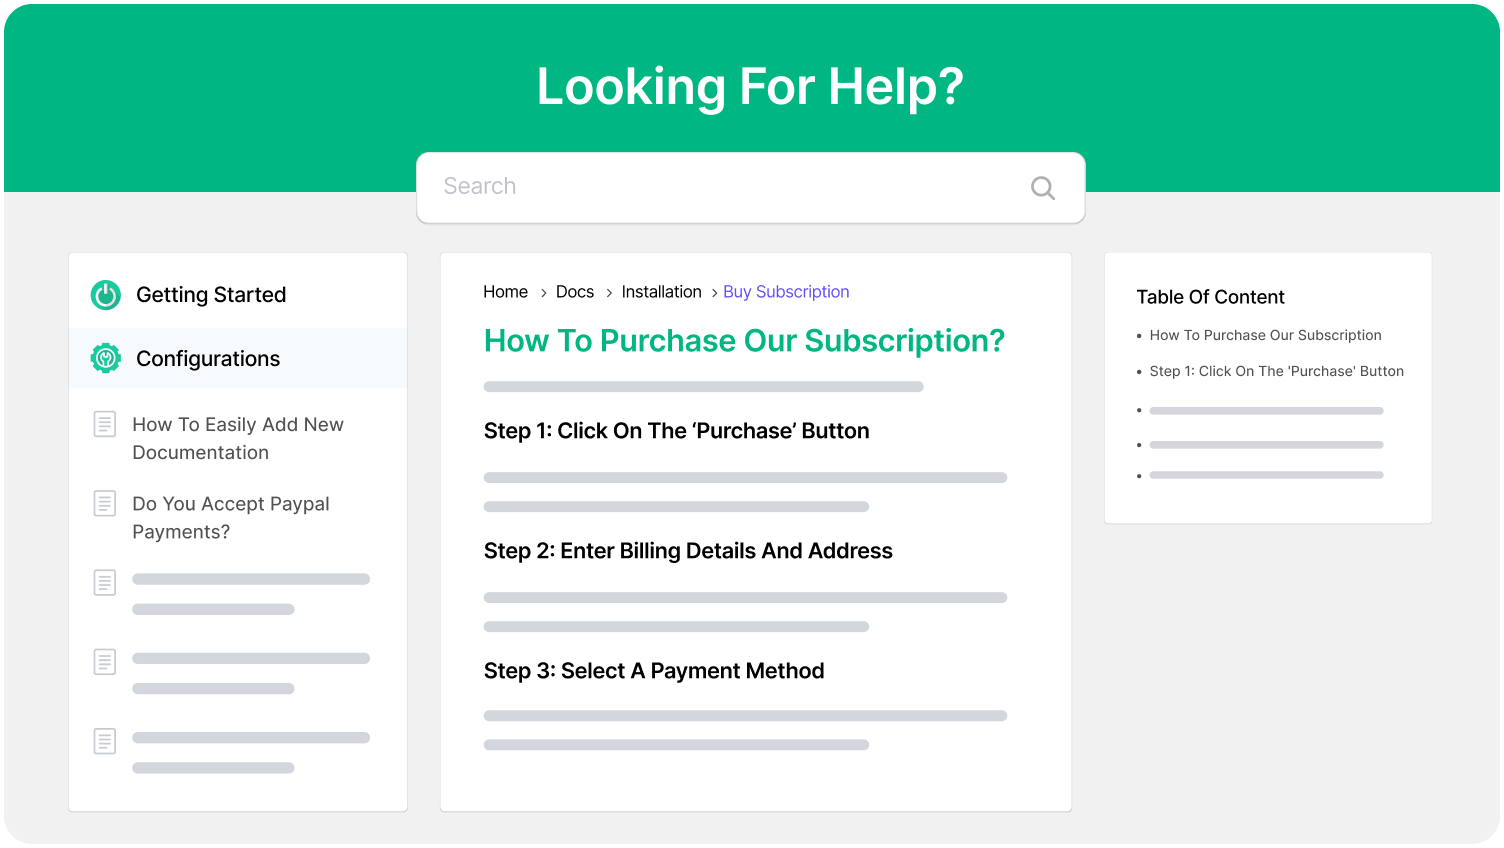1504x848 pixels.
Task: Click the Step 1 link in Table Of Content
Action: coord(1276,371)
